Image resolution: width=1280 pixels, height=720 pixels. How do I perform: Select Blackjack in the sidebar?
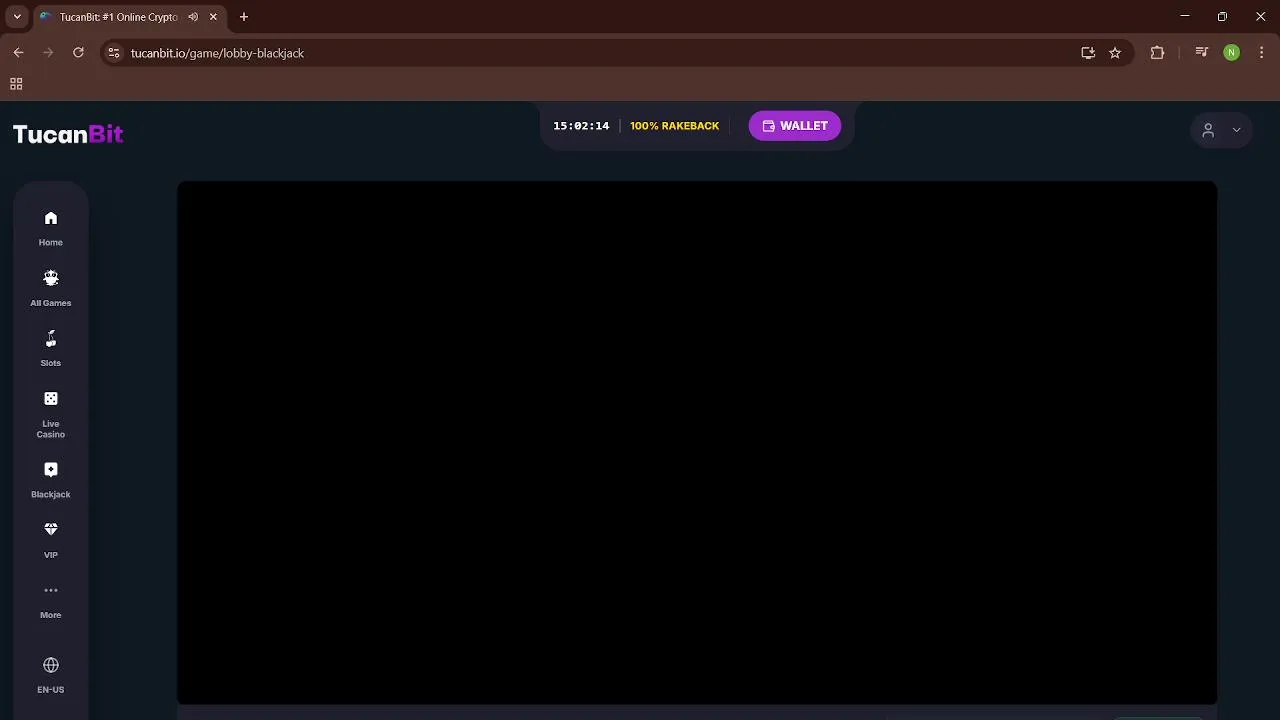[x=51, y=480]
